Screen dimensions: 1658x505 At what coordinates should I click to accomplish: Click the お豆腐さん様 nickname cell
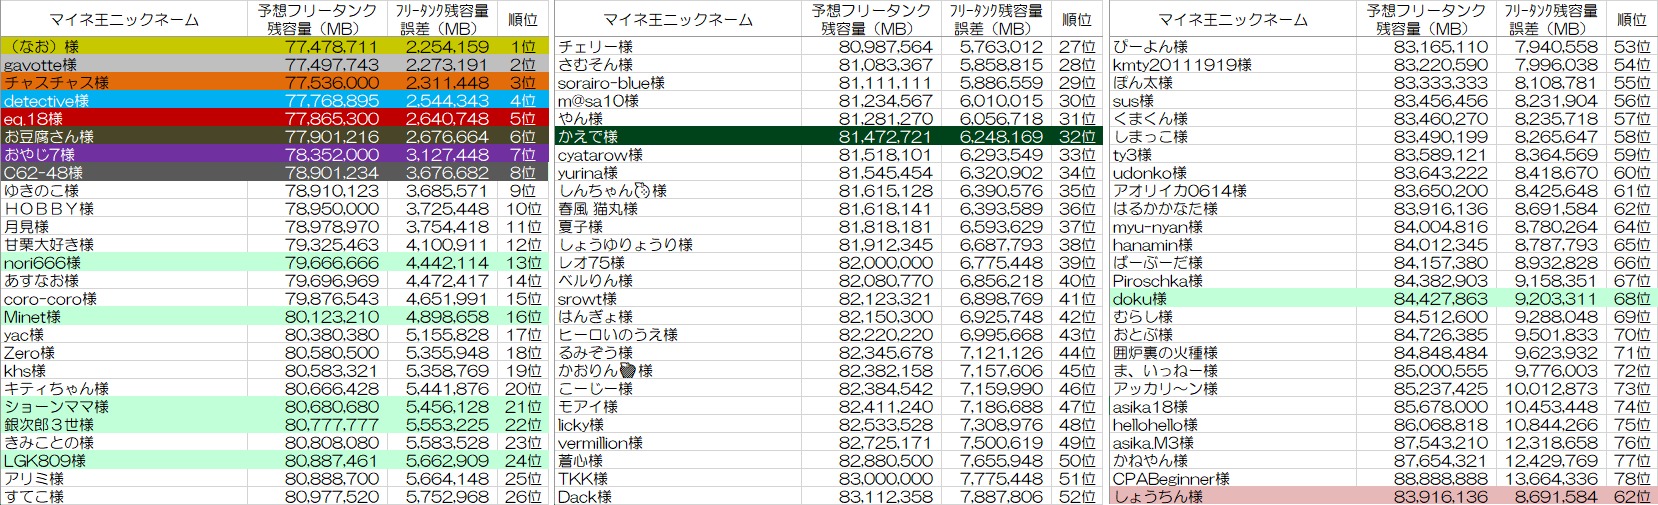click(124, 137)
